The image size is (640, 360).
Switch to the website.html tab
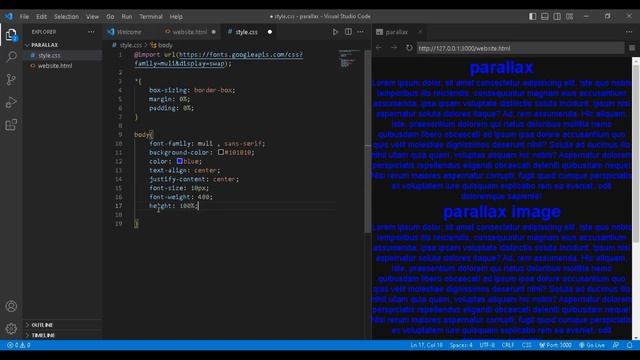coord(190,32)
